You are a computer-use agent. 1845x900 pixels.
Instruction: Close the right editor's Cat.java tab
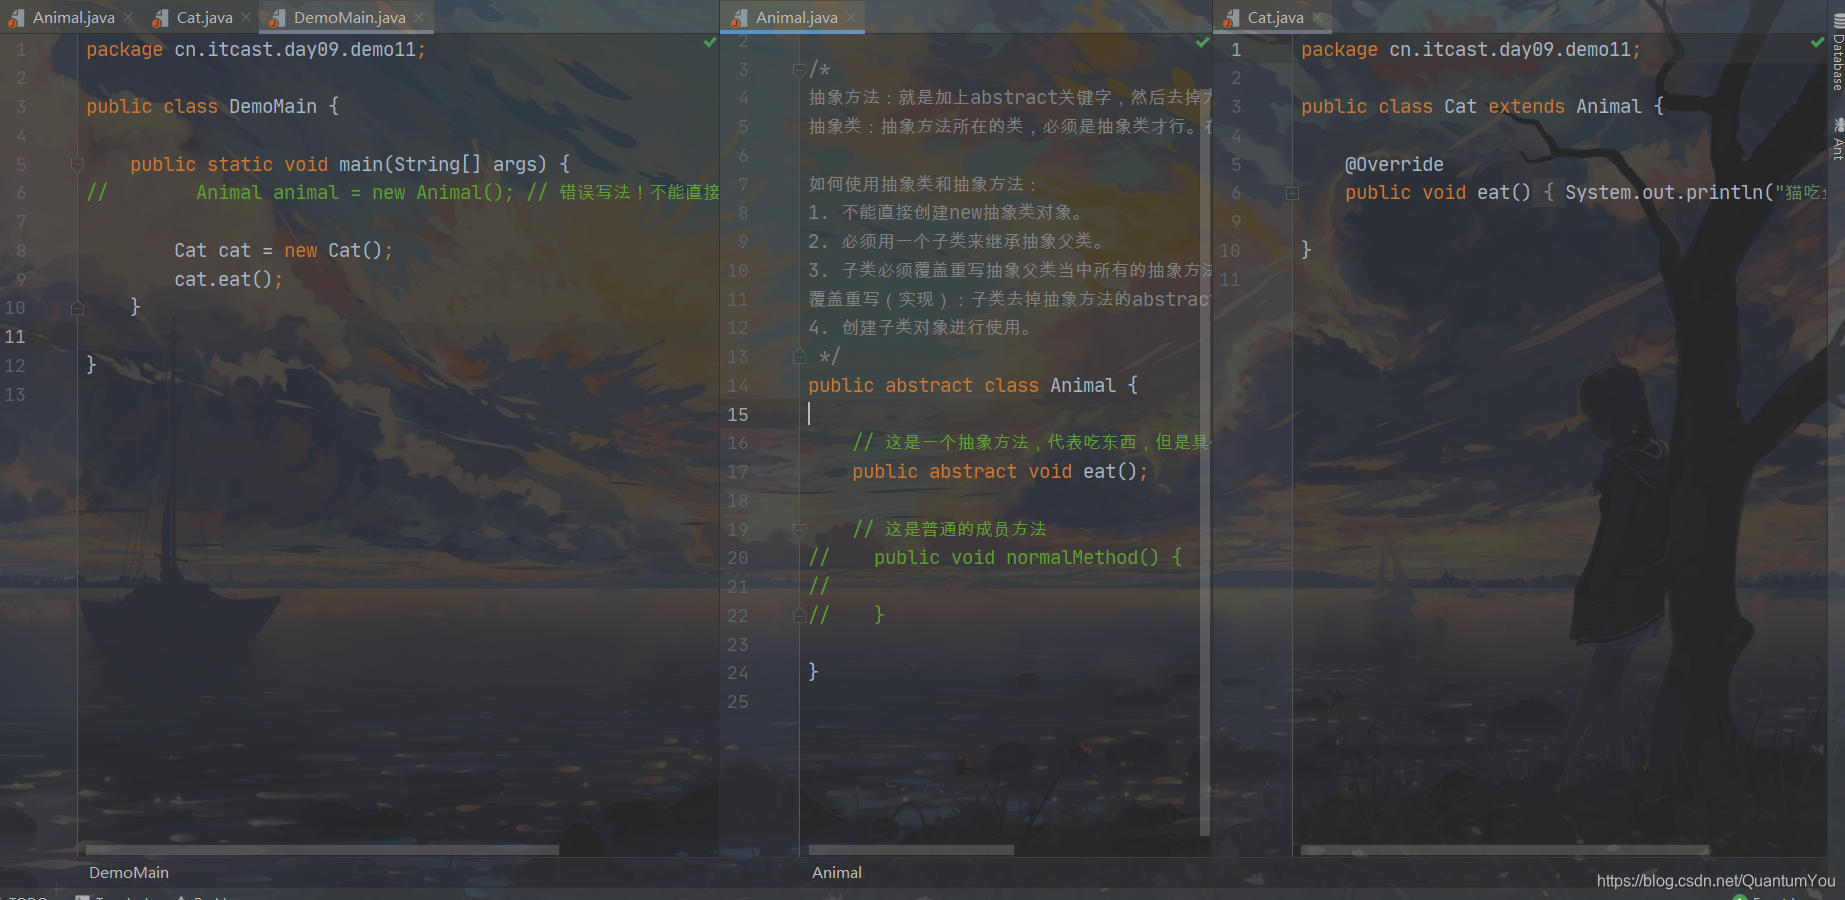point(1317,17)
